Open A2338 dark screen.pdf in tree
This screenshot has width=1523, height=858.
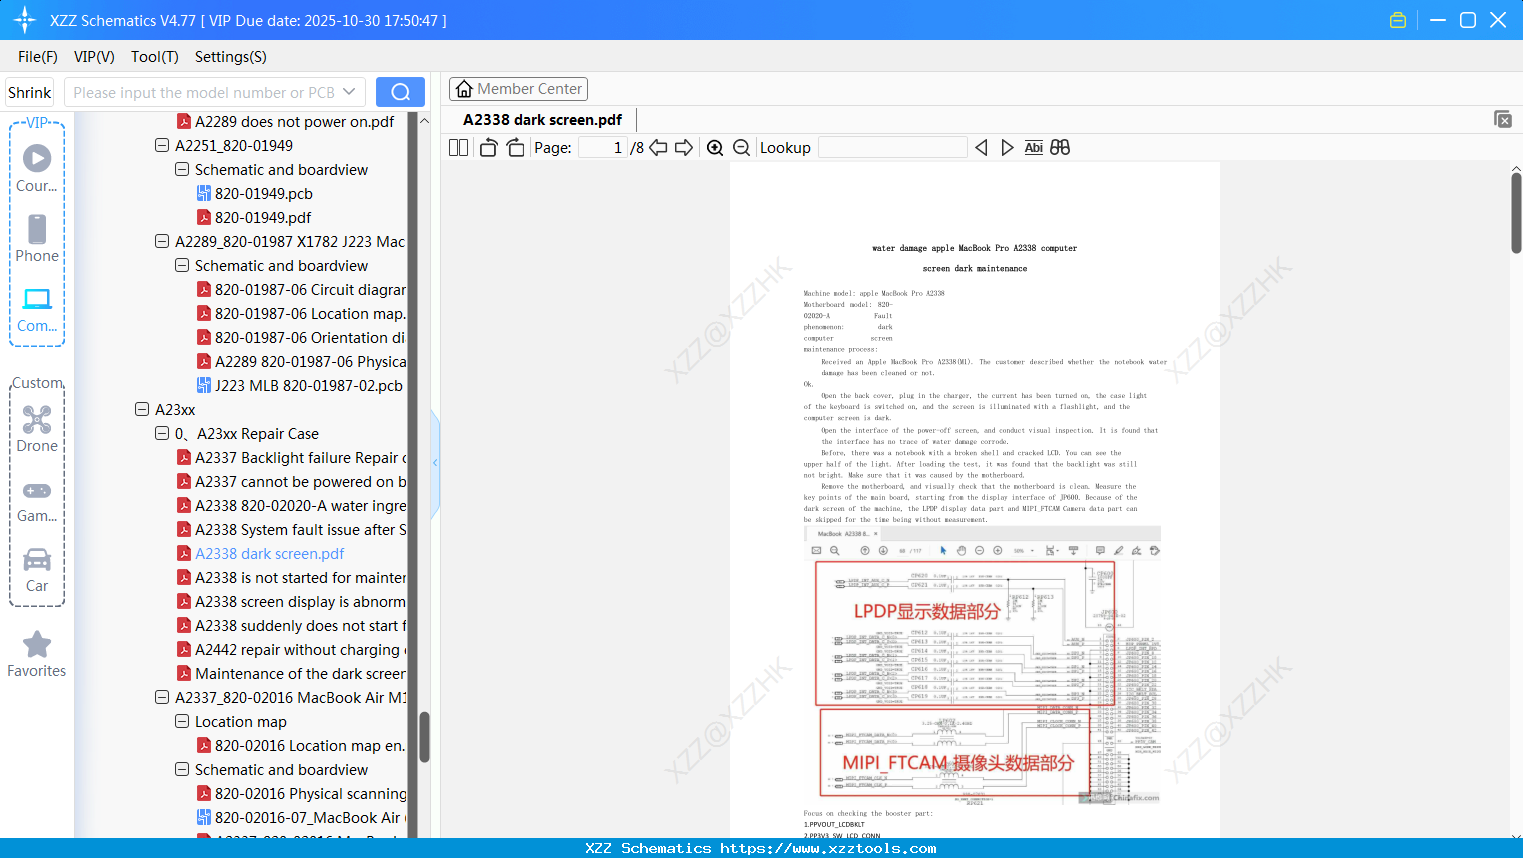(260, 554)
